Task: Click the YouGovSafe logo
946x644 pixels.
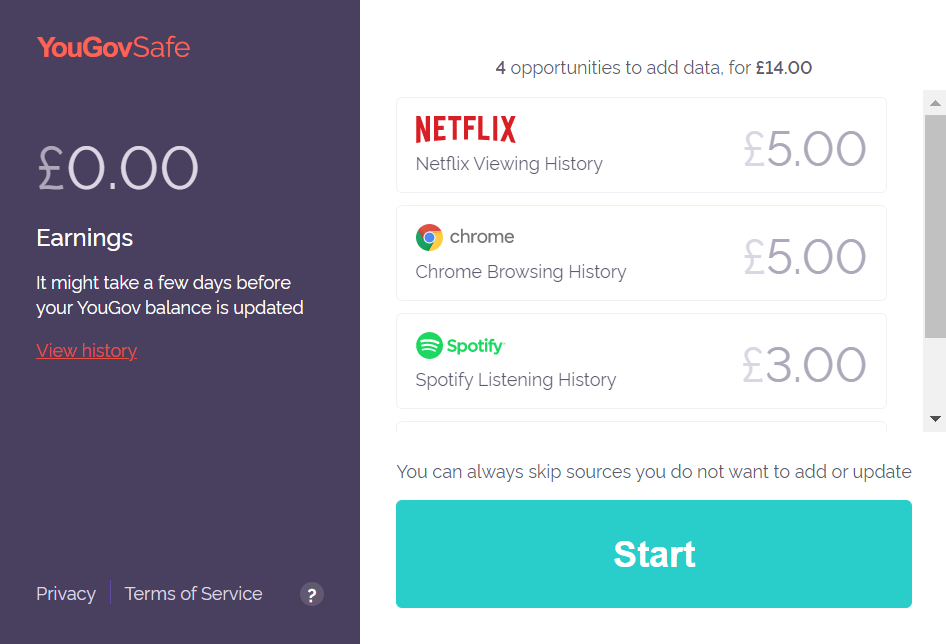Action: pos(113,46)
